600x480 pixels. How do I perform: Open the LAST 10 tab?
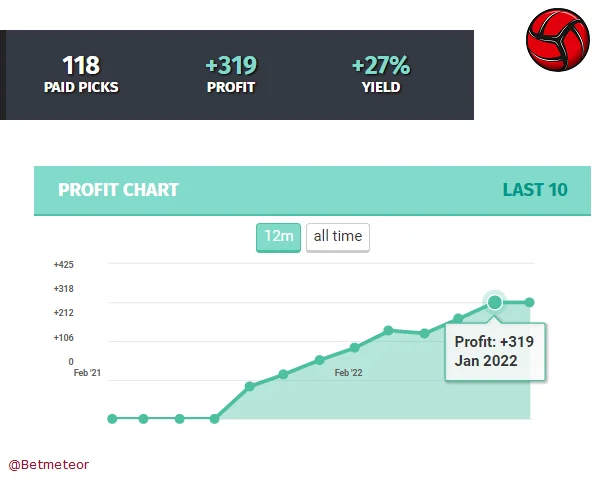click(535, 190)
